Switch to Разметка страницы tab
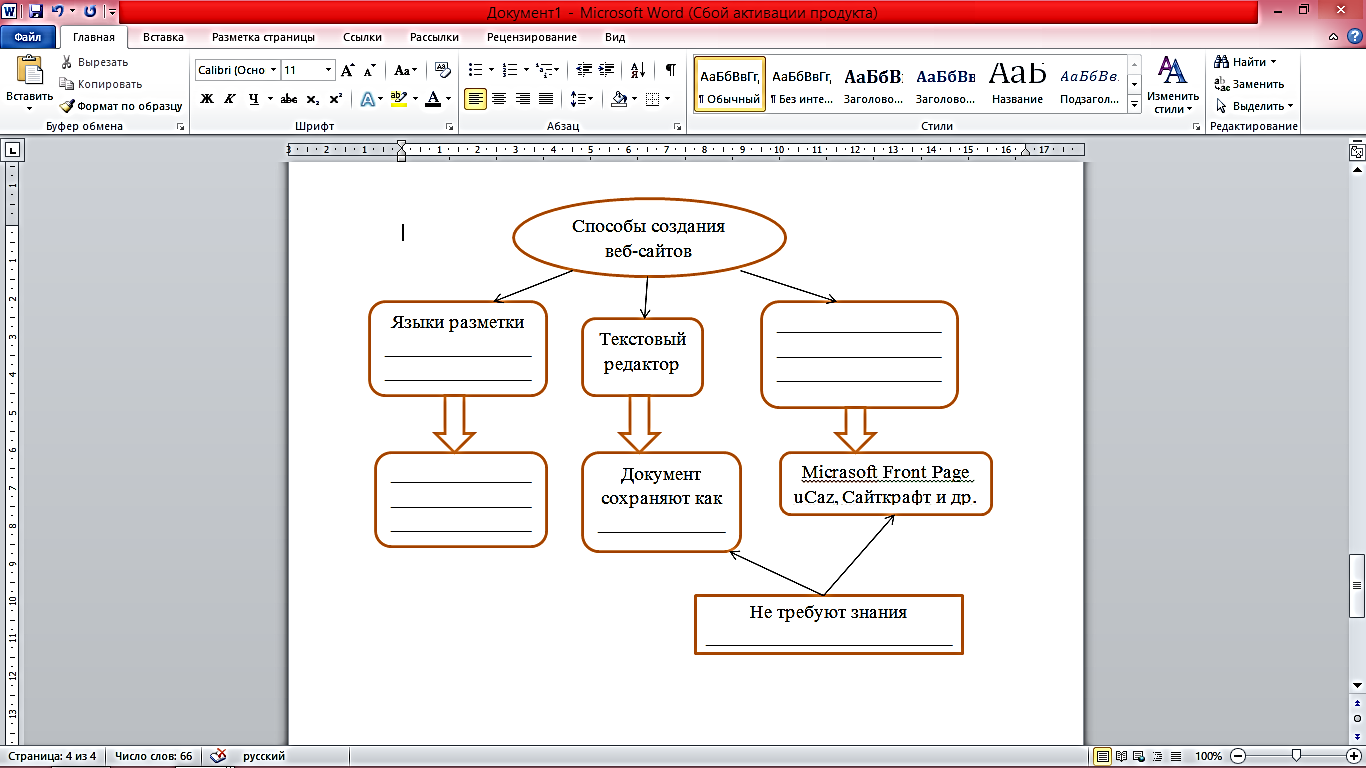The image size is (1366, 768). tap(263, 37)
